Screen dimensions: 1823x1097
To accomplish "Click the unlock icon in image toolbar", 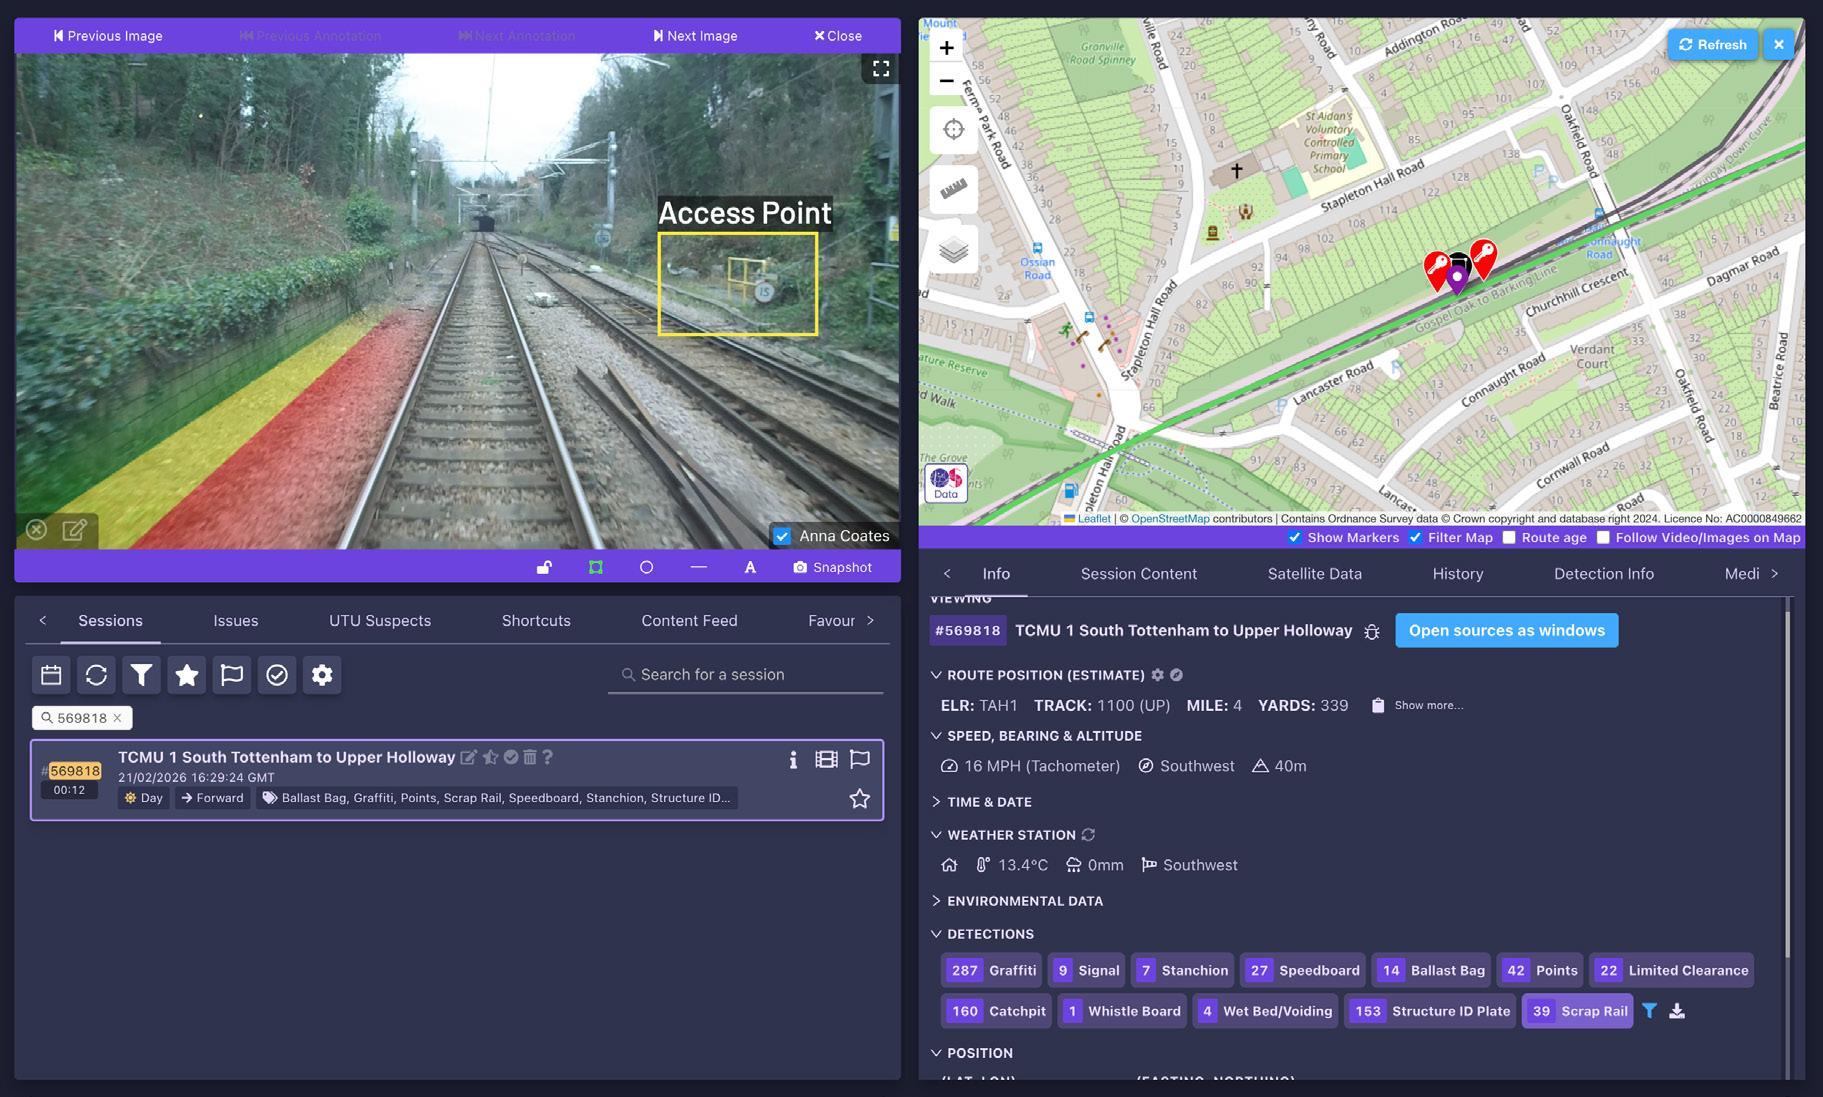I will [544, 567].
